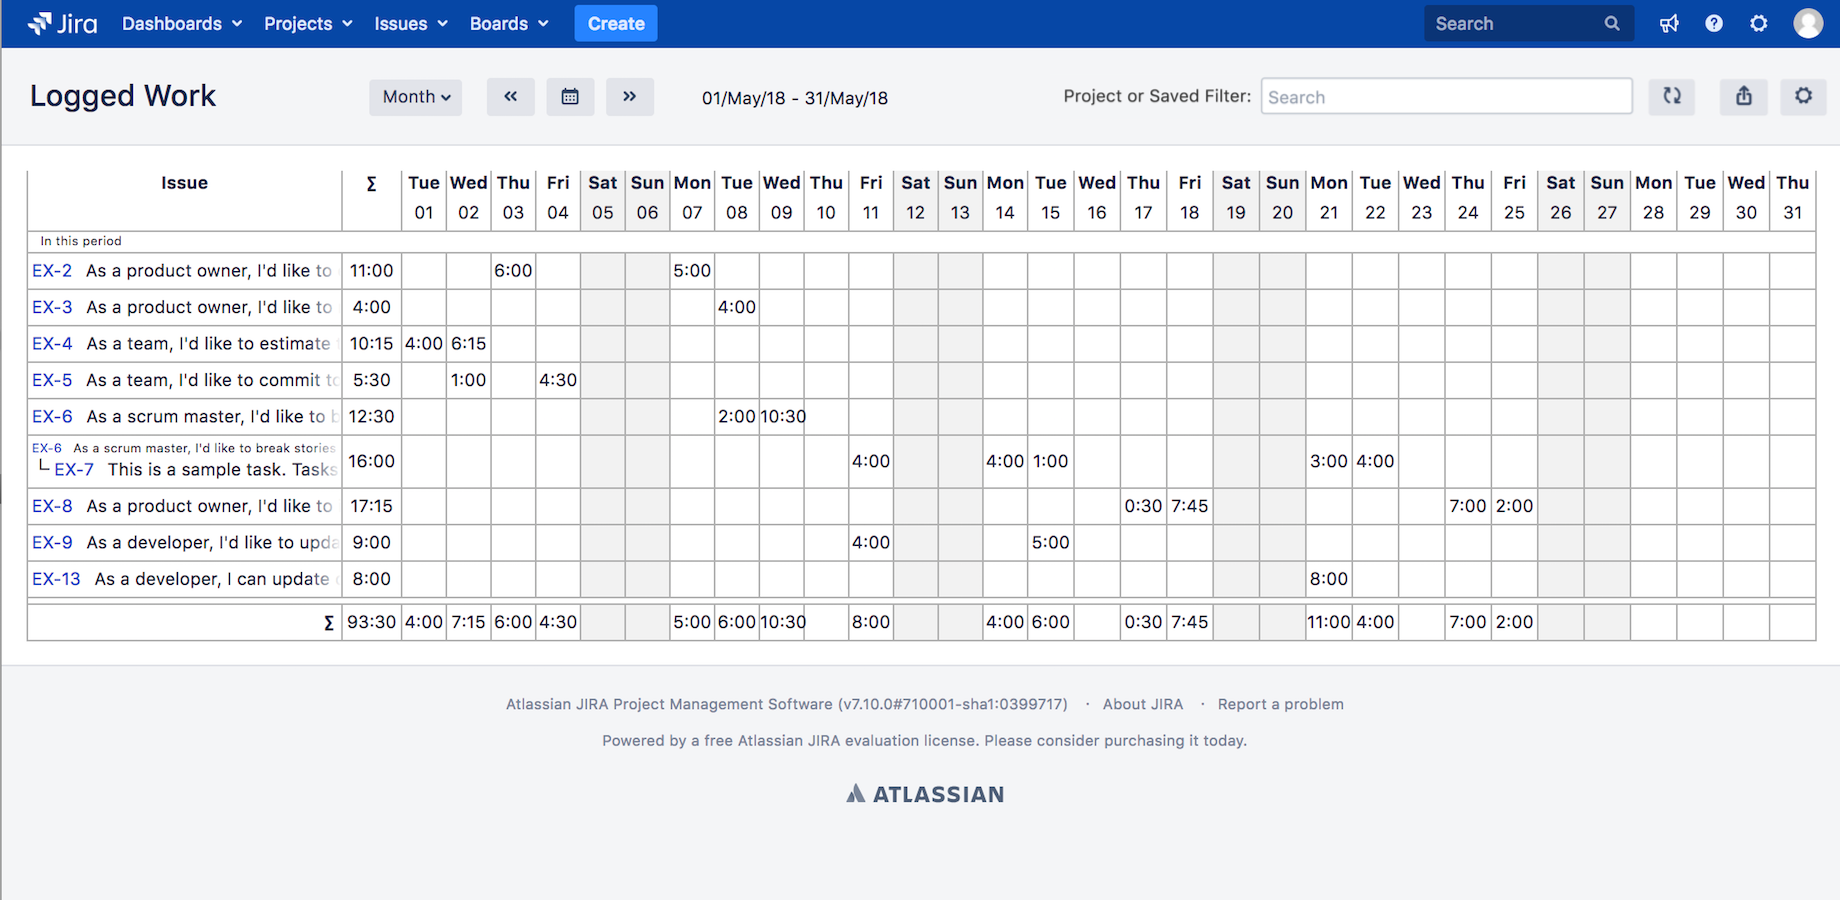Open the feedback megaphone icon
Image resolution: width=1840 pixels, height=900 pixels.
coord(1669,24)
